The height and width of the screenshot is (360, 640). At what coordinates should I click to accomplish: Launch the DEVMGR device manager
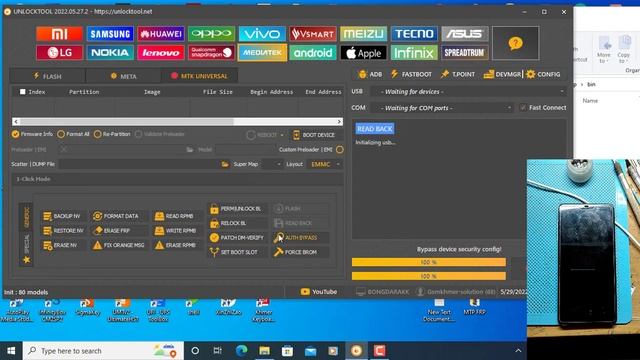pyautogui.click(x=502, y=74)
